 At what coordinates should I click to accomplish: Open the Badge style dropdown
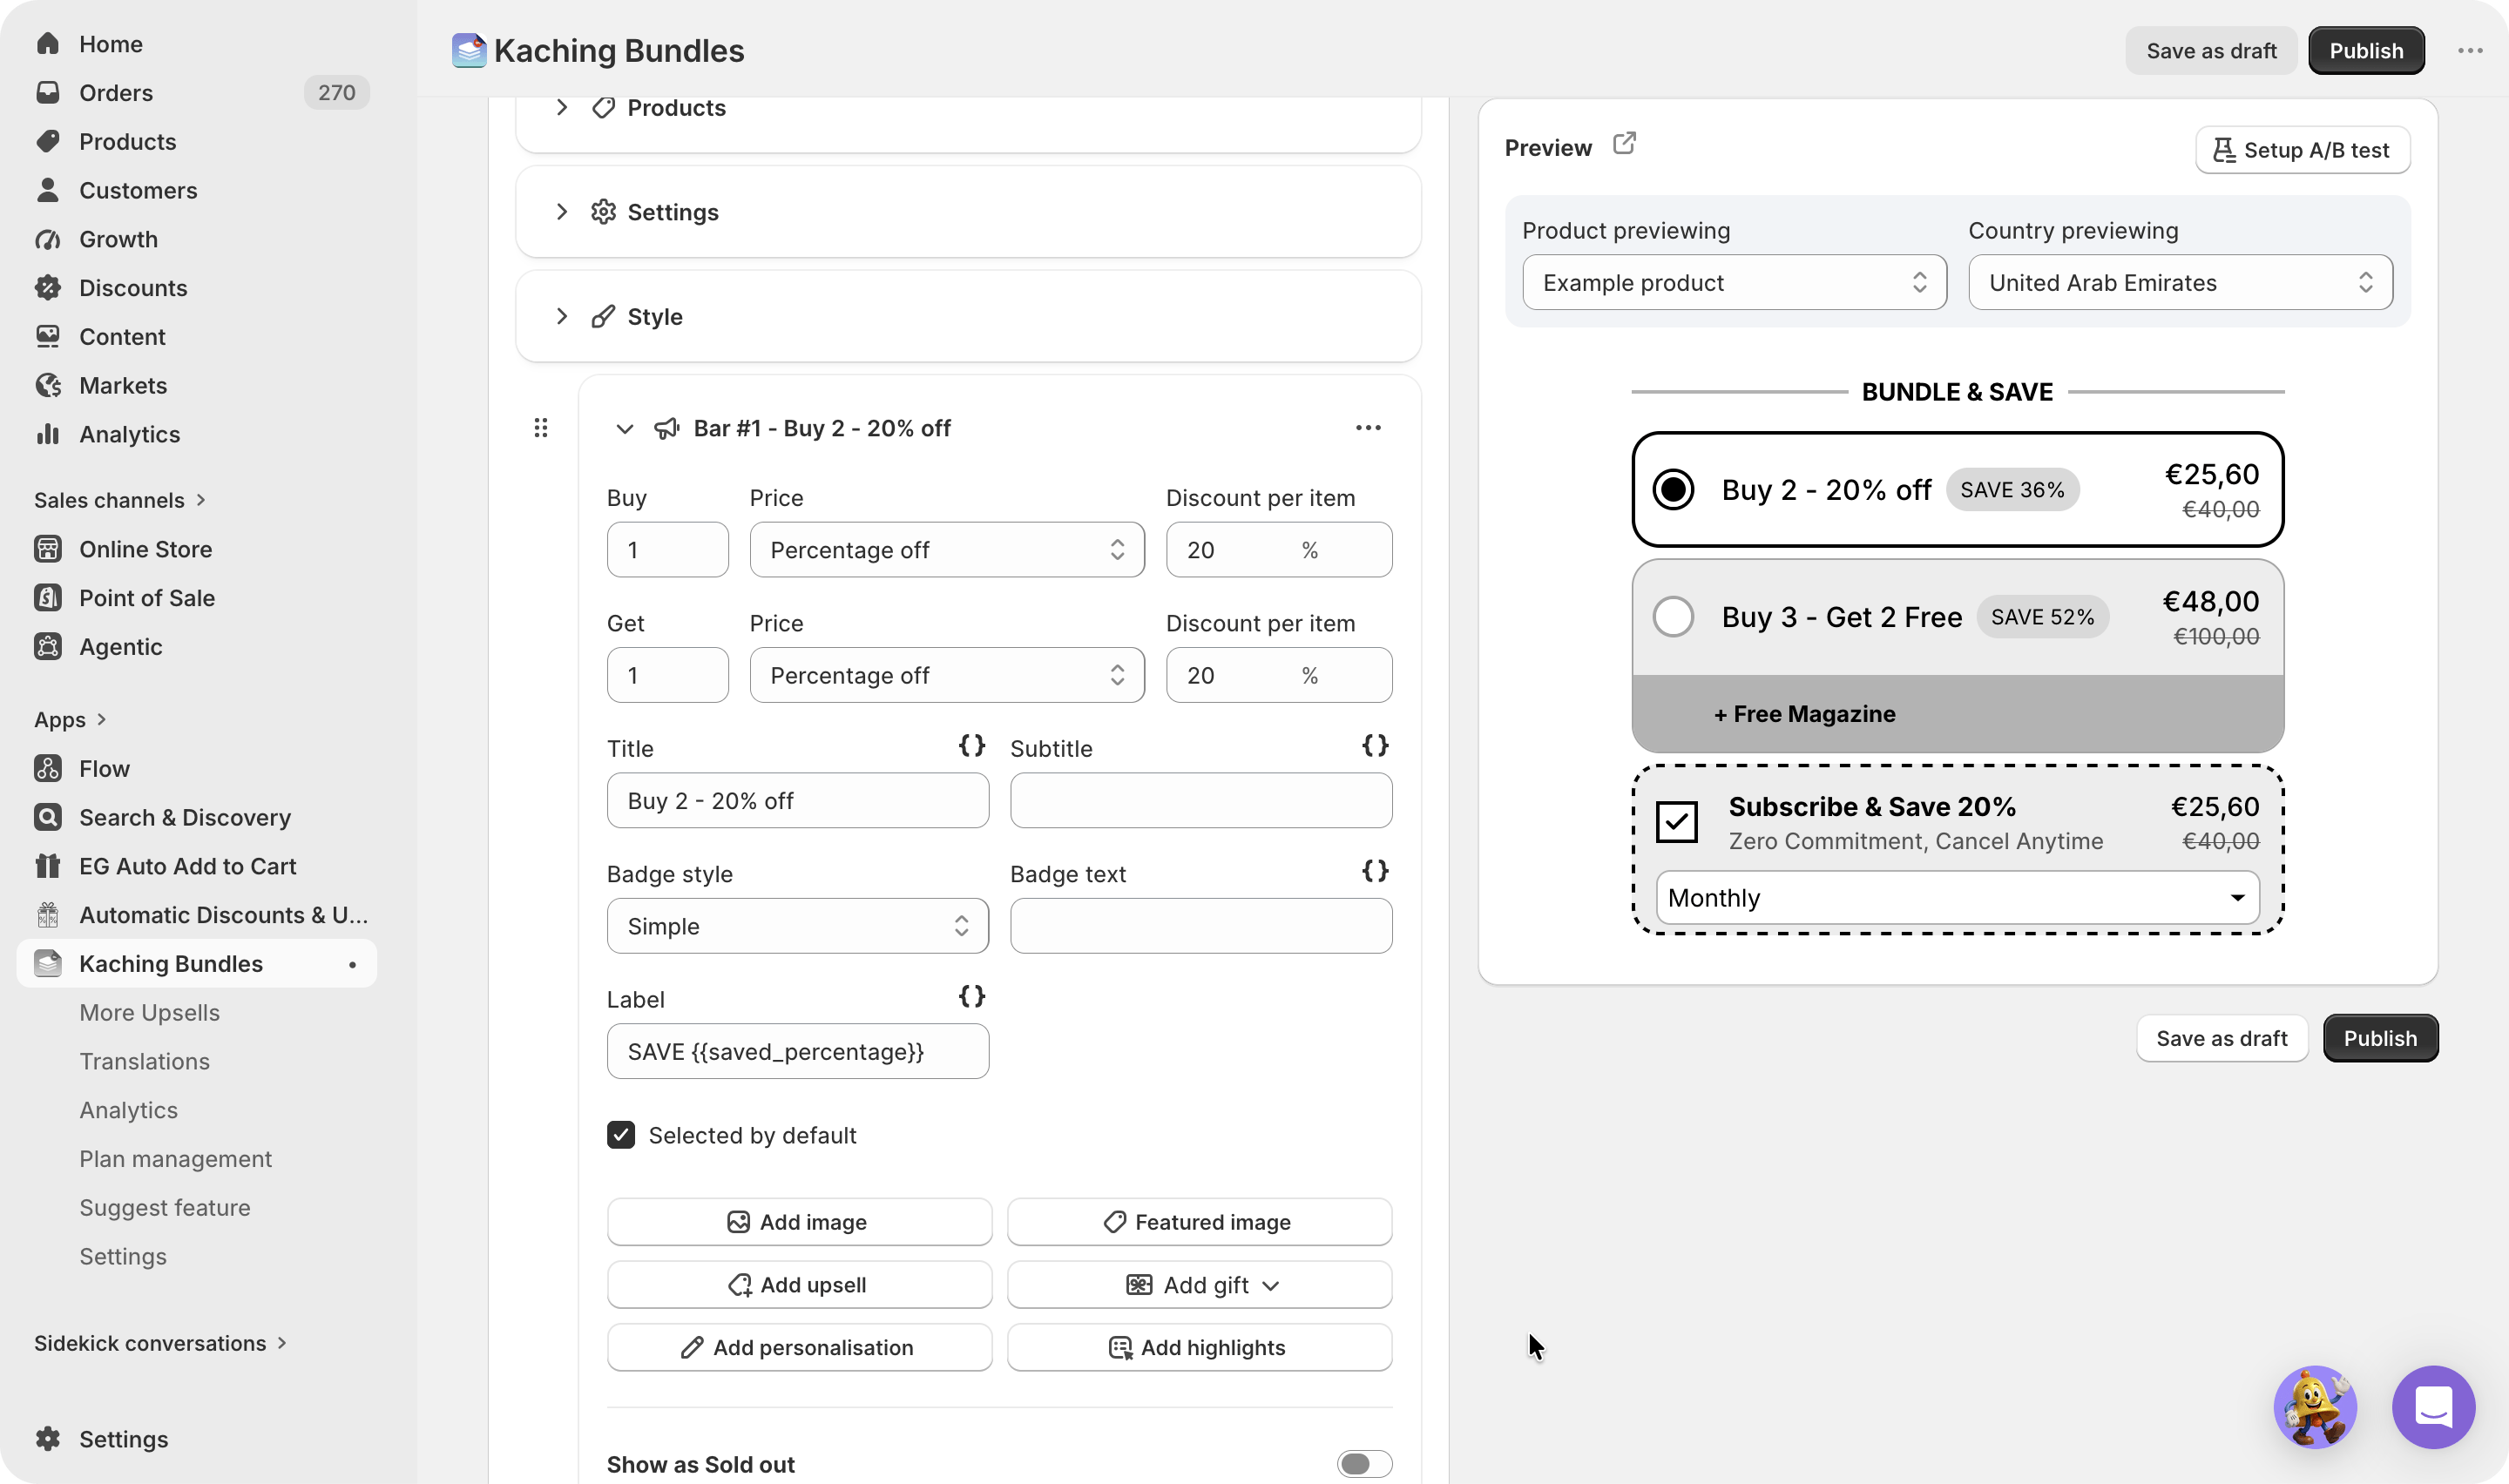point(797,926)
